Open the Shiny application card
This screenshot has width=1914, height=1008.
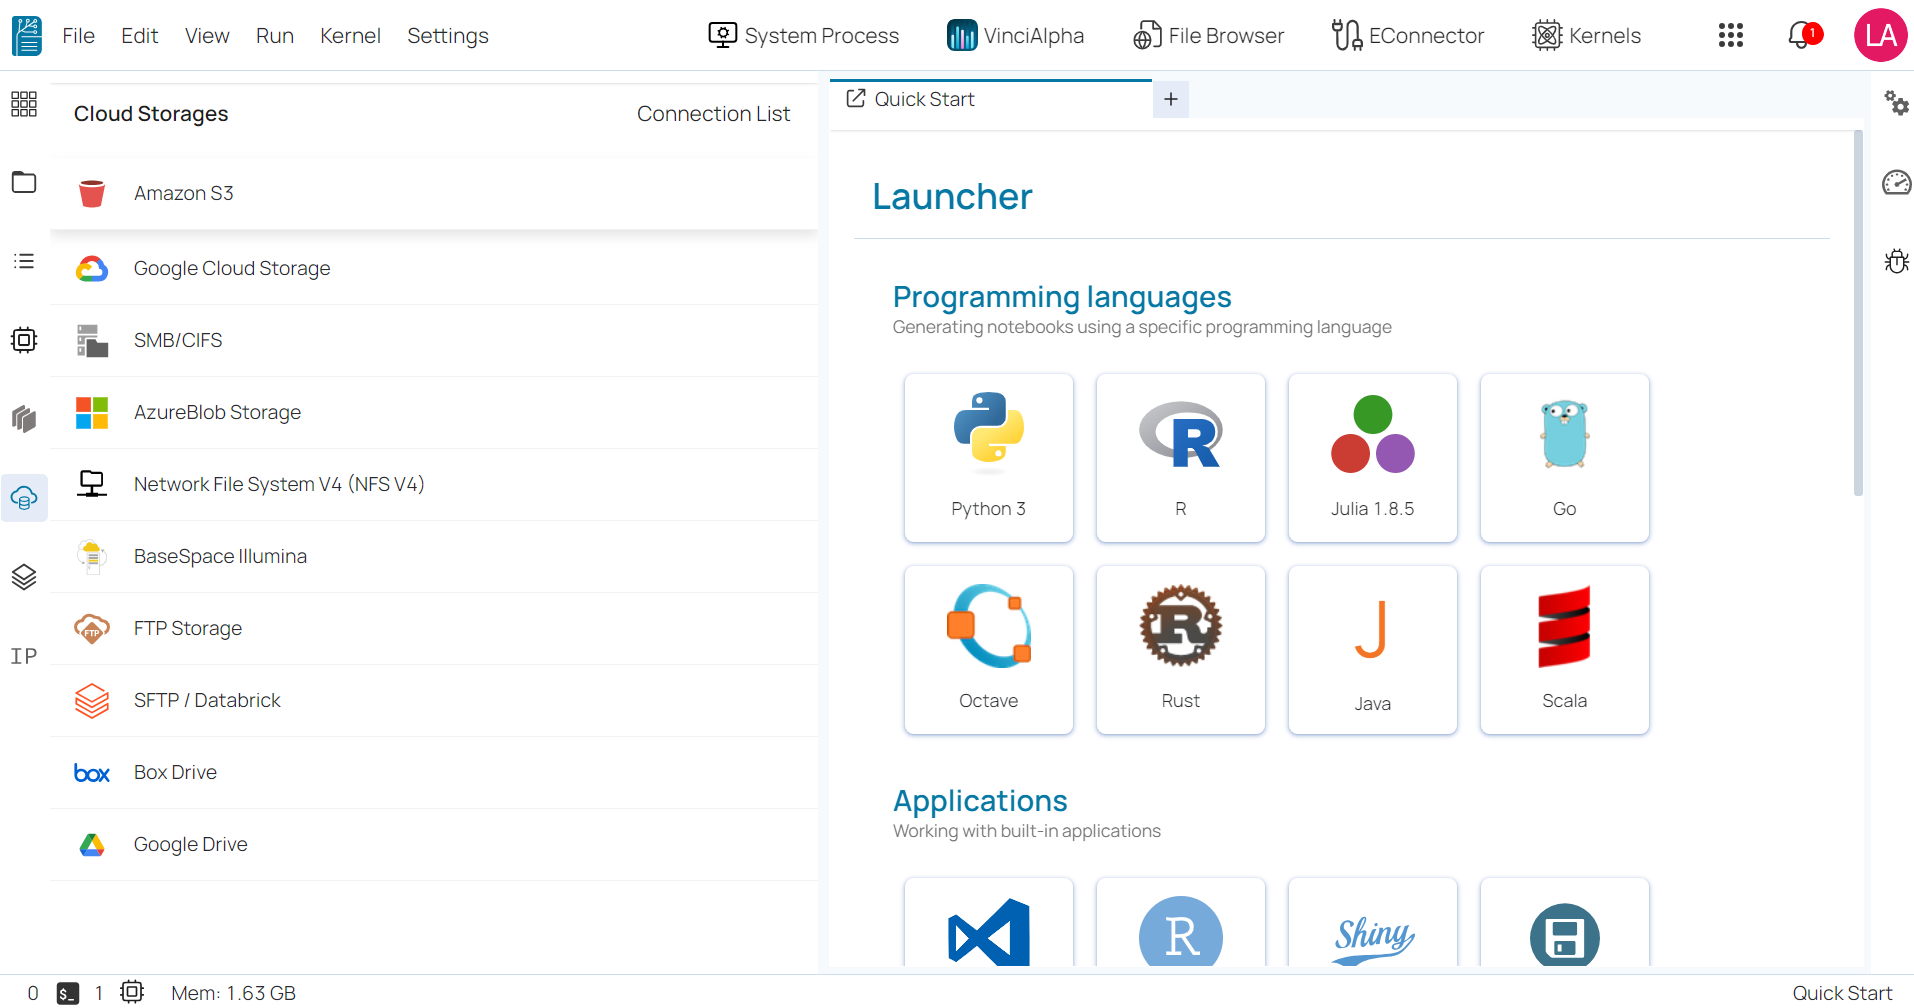(x=1373, y=922)
